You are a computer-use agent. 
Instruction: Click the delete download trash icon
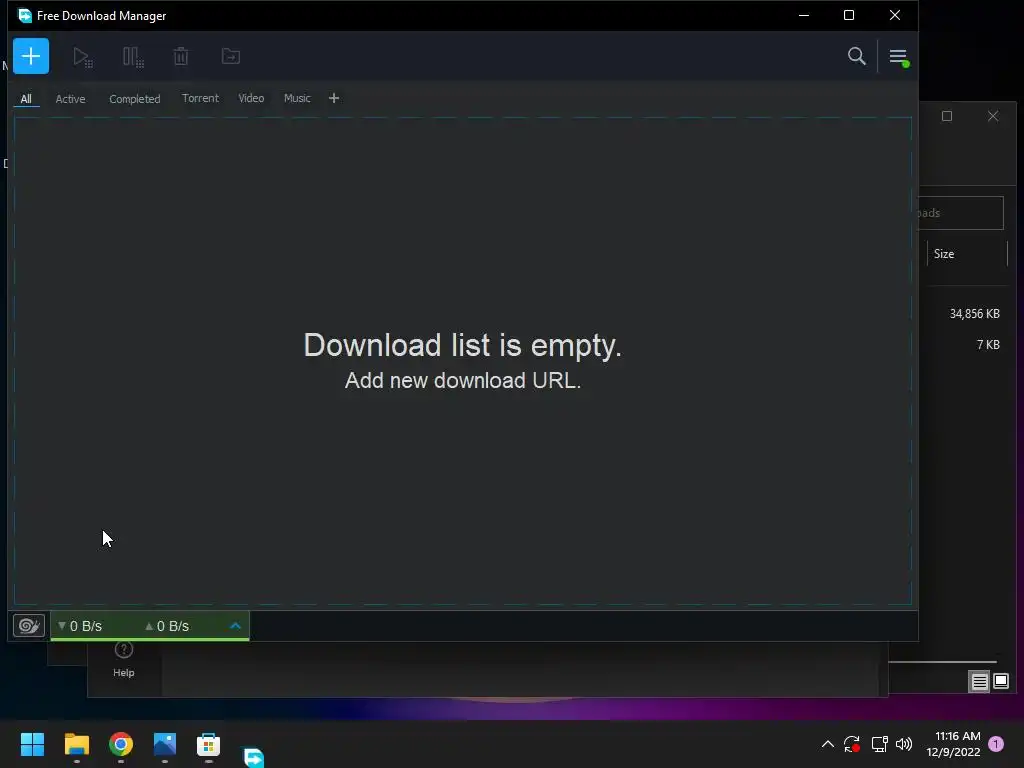coord(181,57)
